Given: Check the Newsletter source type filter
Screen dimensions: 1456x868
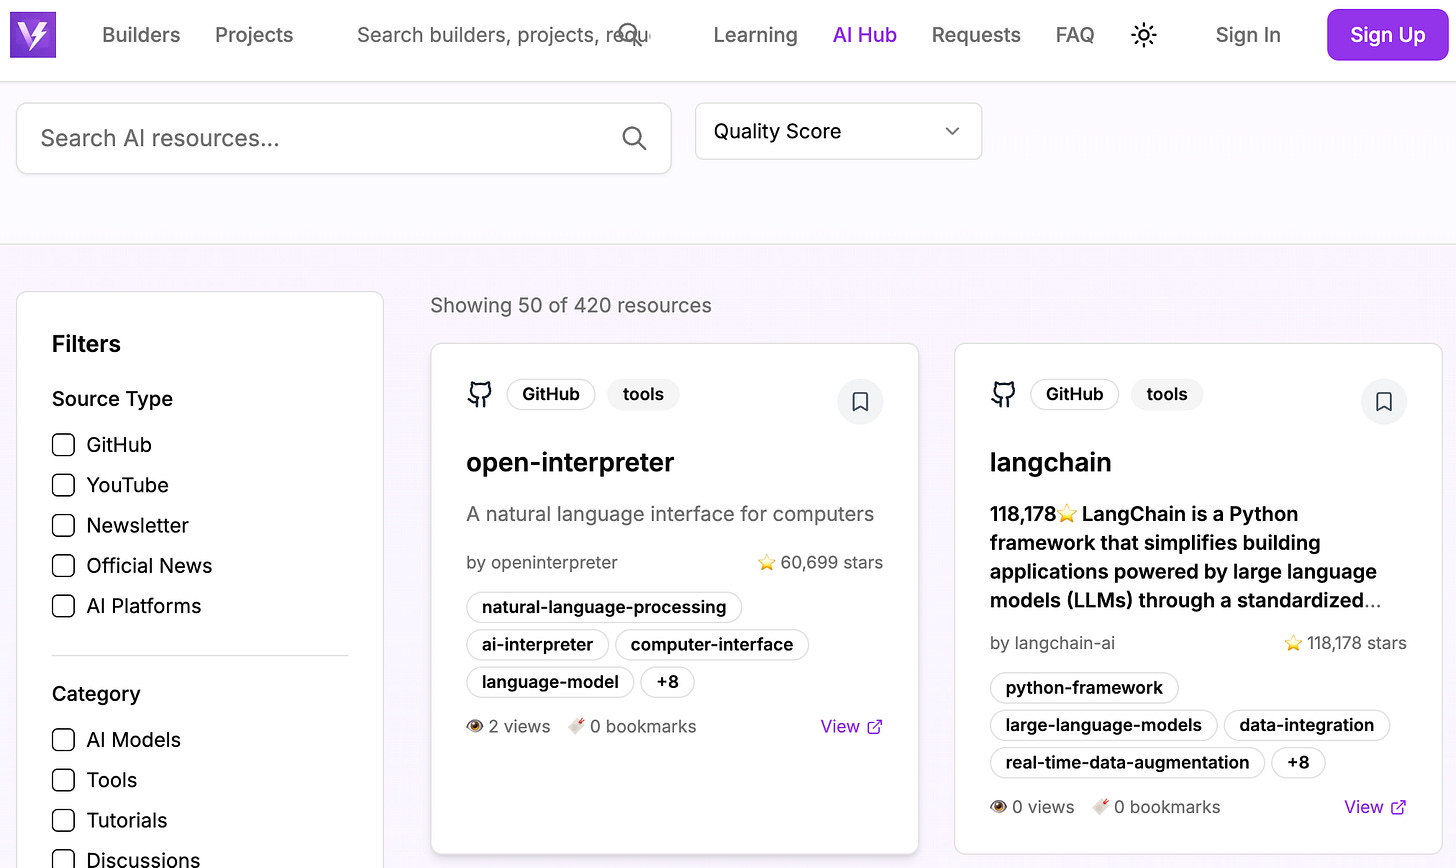Looking at the screenshot, I should [63, 525].
